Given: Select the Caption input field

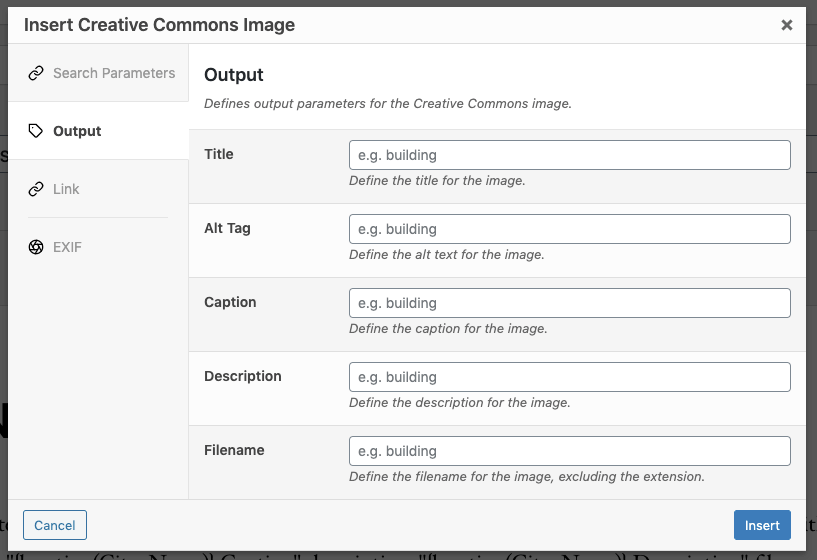Looking at the screenshot, I should [569, 303].
